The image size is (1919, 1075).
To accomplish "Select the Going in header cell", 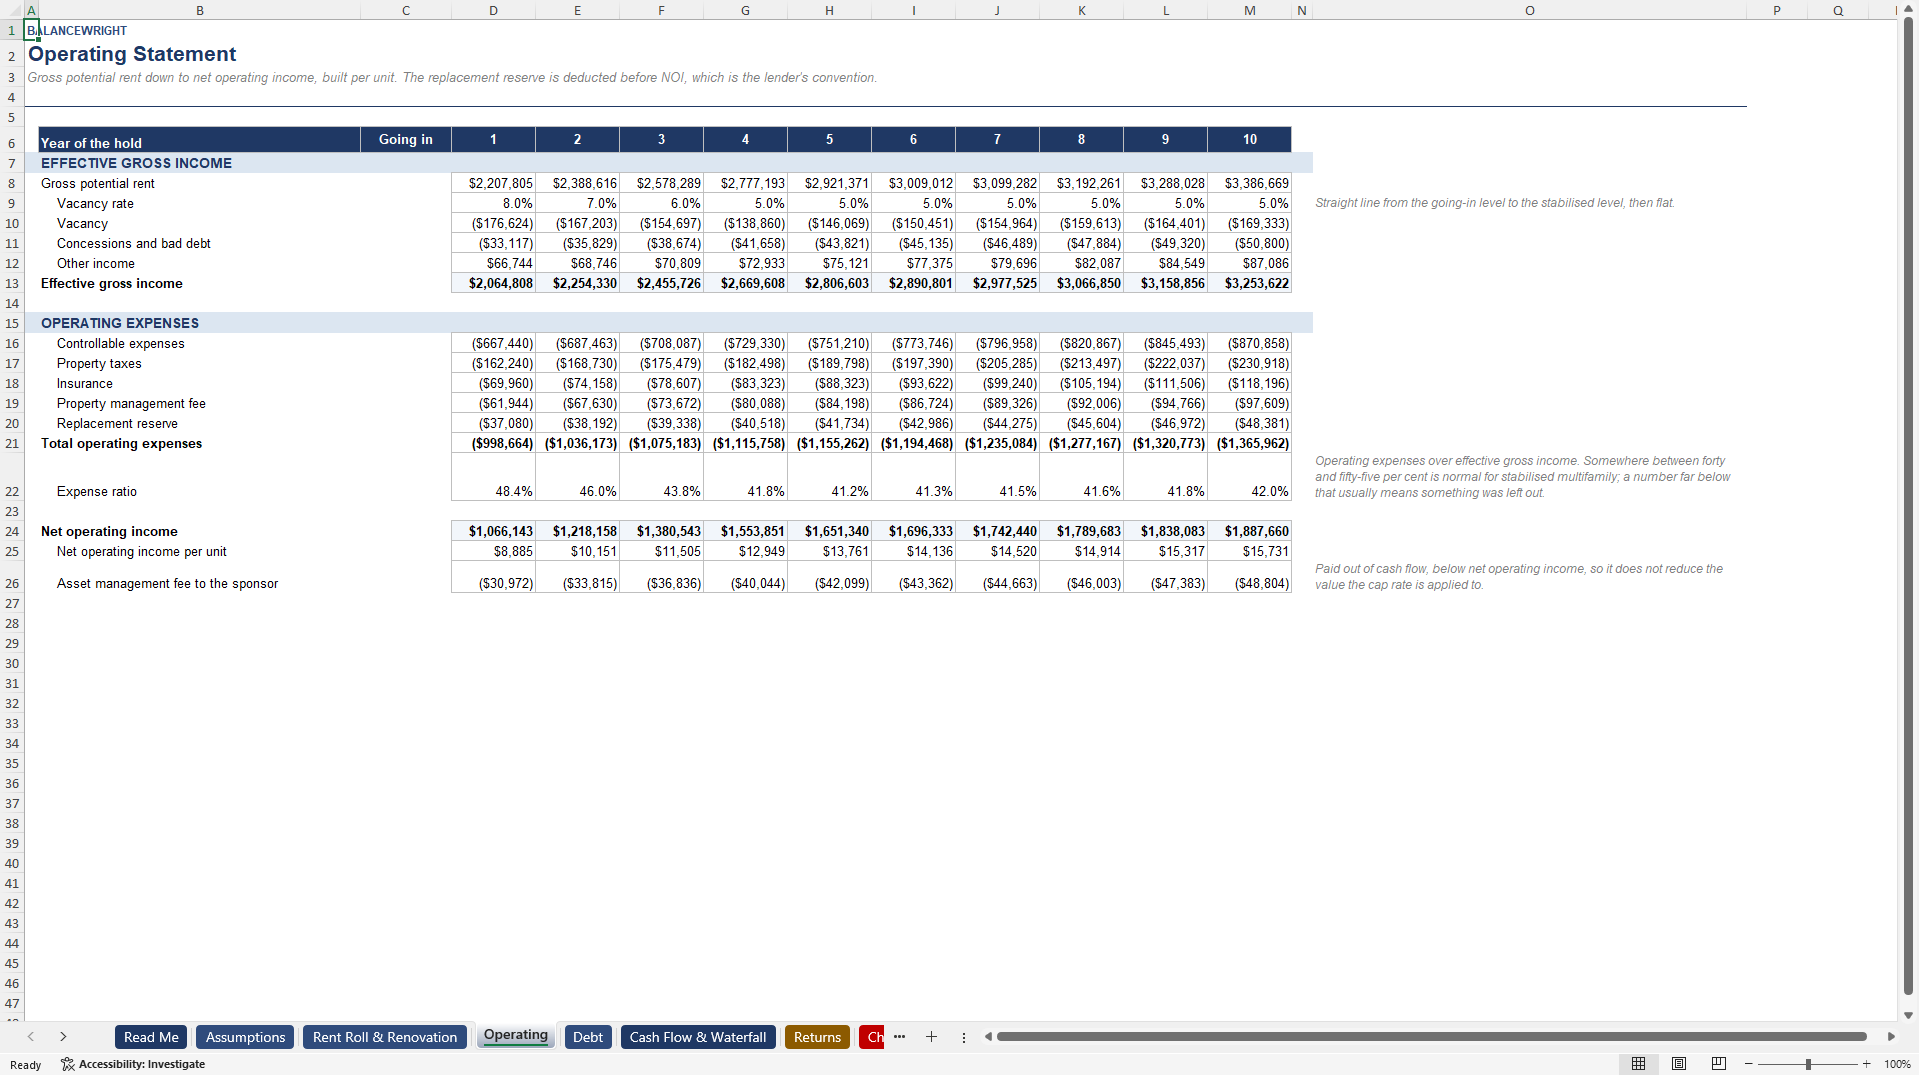I will 405,139.
